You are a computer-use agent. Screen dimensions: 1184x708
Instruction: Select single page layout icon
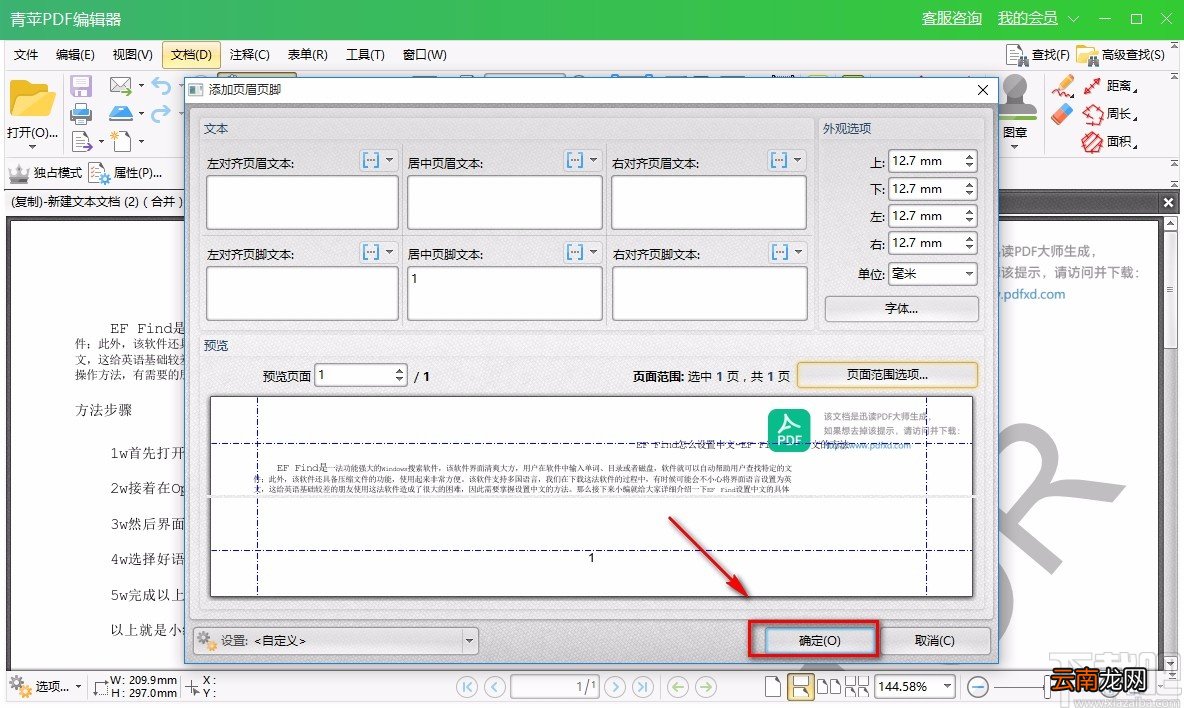[772, 686]
